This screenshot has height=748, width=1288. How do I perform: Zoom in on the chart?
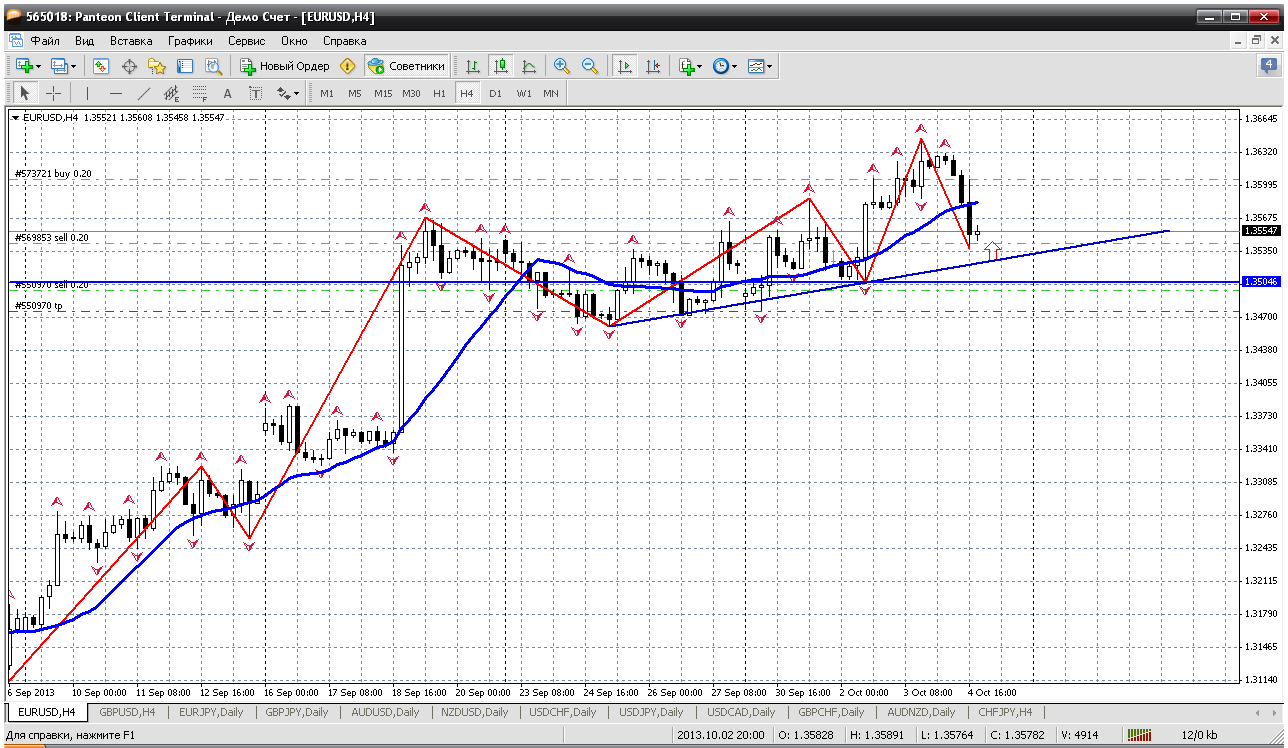coord(562,66)
